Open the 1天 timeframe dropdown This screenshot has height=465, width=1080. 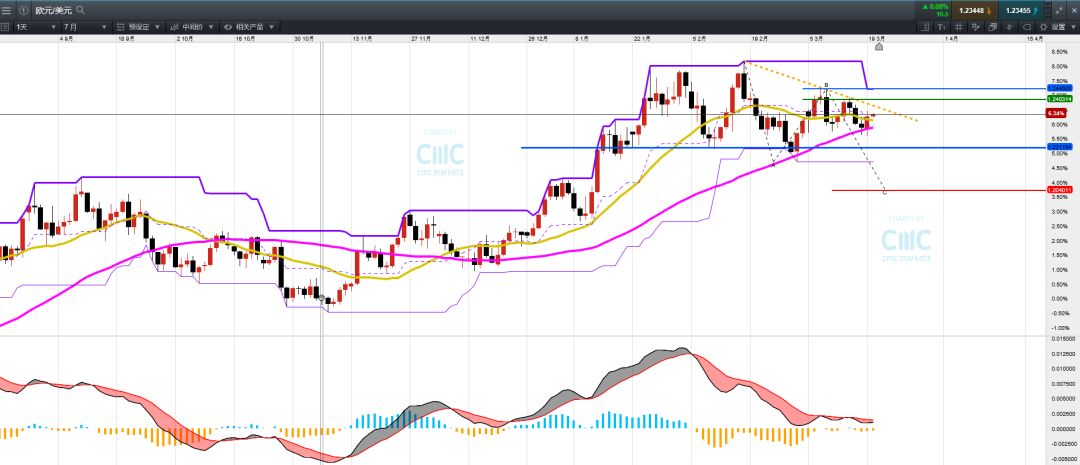coord(36,27)
